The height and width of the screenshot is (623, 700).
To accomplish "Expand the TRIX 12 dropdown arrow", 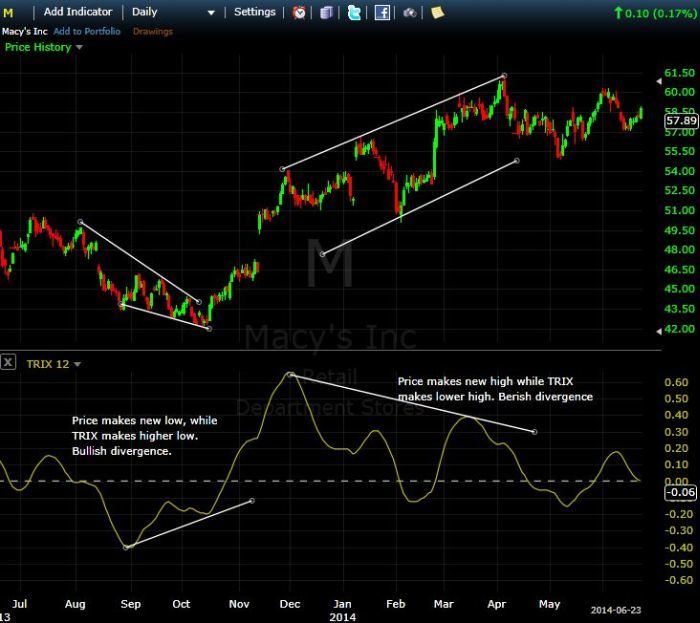I will click(x=77, y=365).
